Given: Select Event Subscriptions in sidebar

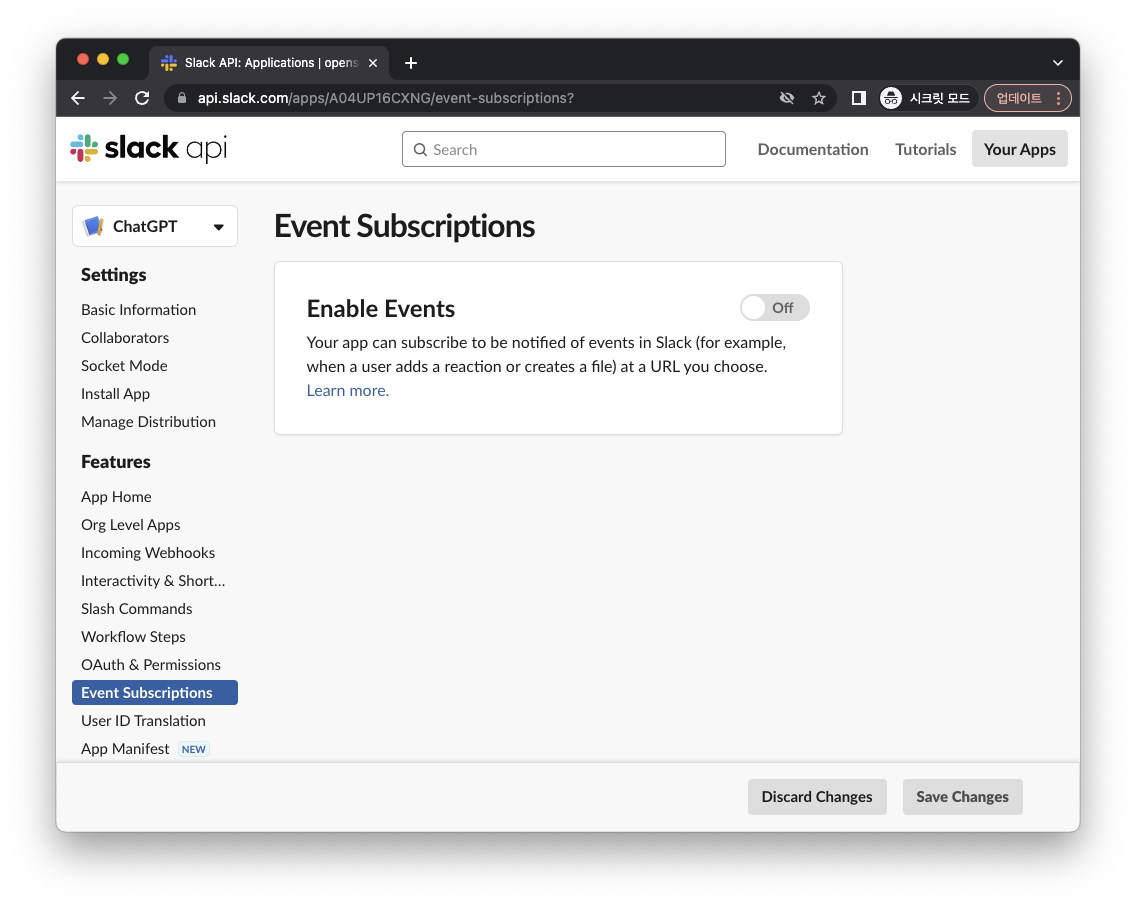Looking at the screenshot, I should (x=155, y=693).
